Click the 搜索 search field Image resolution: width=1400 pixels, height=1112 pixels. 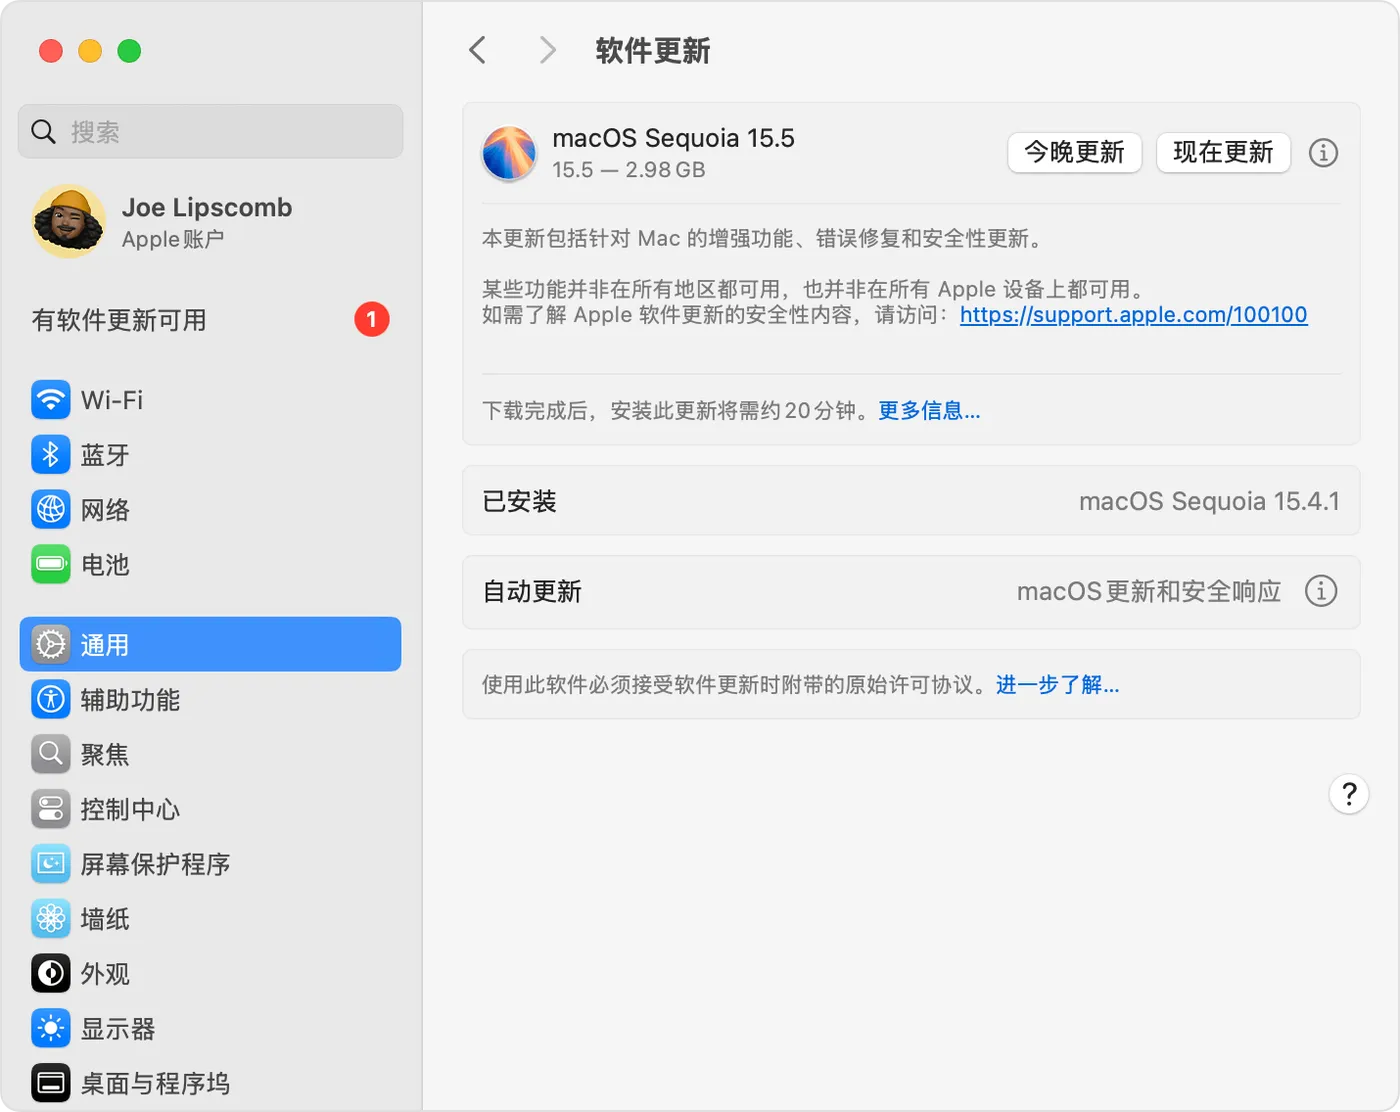[209, 131]
